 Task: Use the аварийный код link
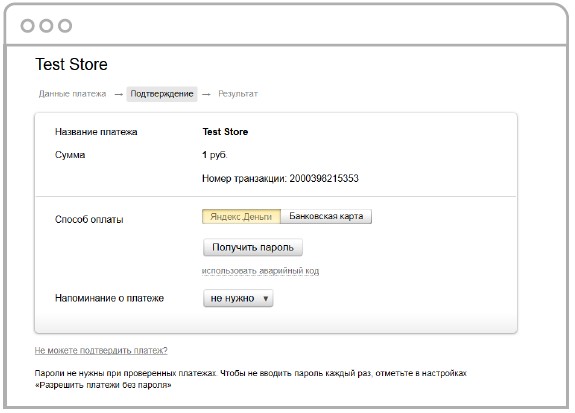coord(260,271)
